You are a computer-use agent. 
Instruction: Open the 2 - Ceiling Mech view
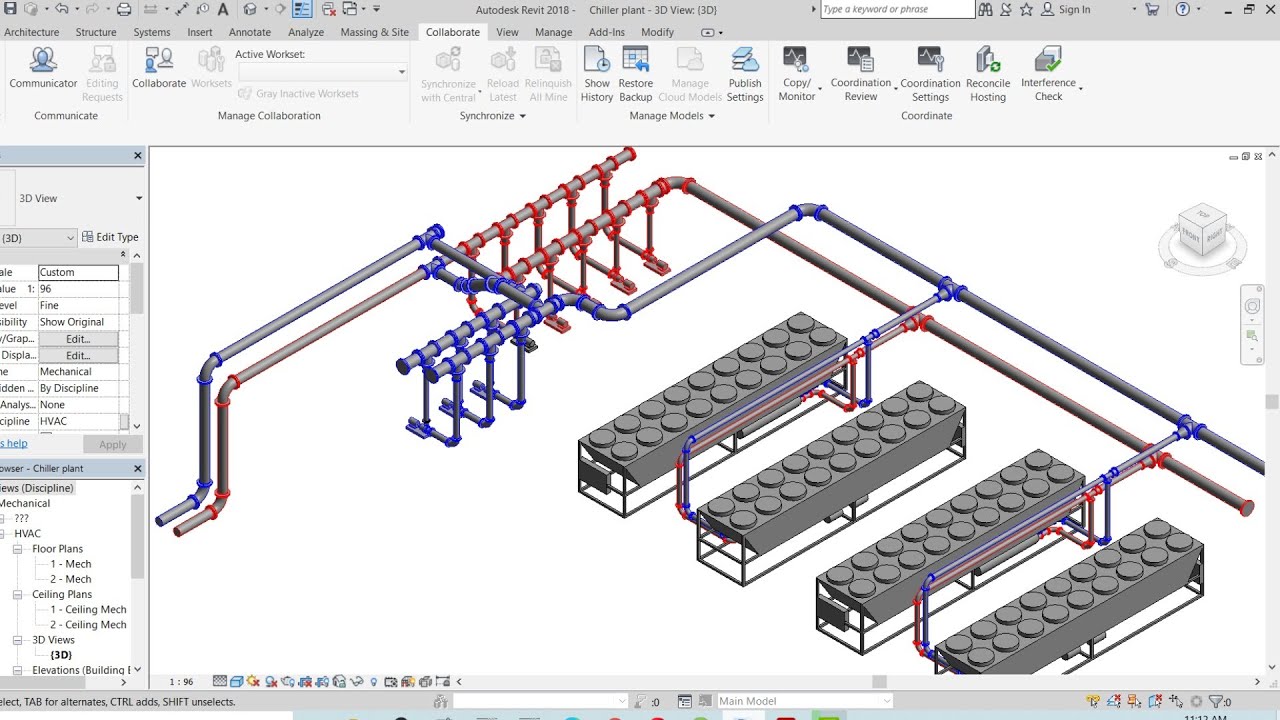(89, 625)
